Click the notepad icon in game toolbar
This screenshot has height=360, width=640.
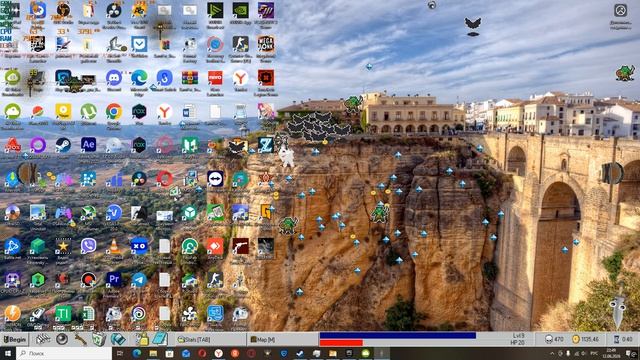click(x=160, y=339)
